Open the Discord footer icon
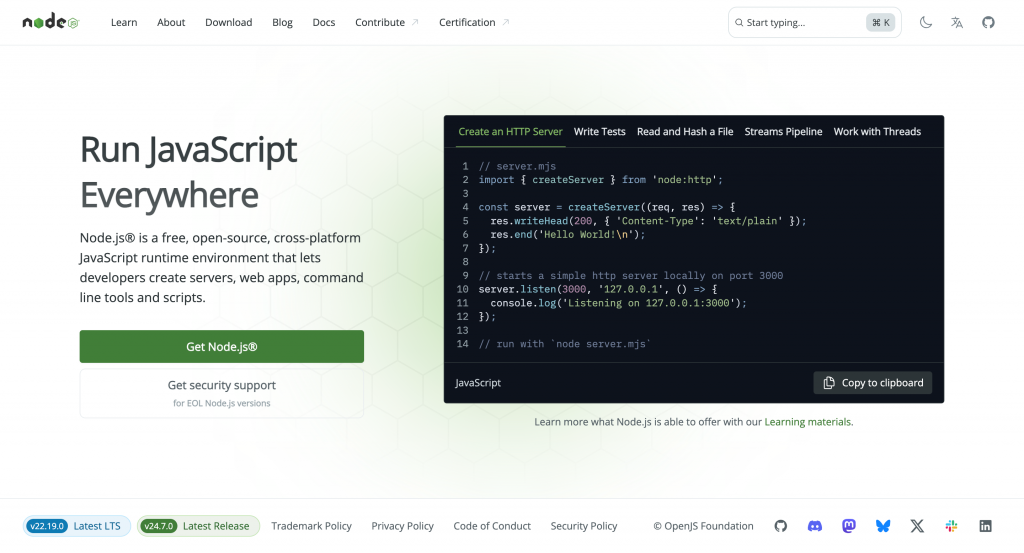This screenshot has width=1024, height=553. click(814, 526)
